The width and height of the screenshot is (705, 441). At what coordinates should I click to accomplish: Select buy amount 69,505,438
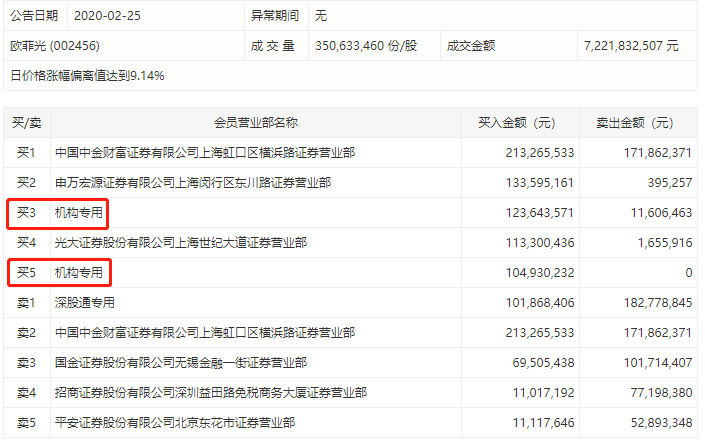pos(543,363)
